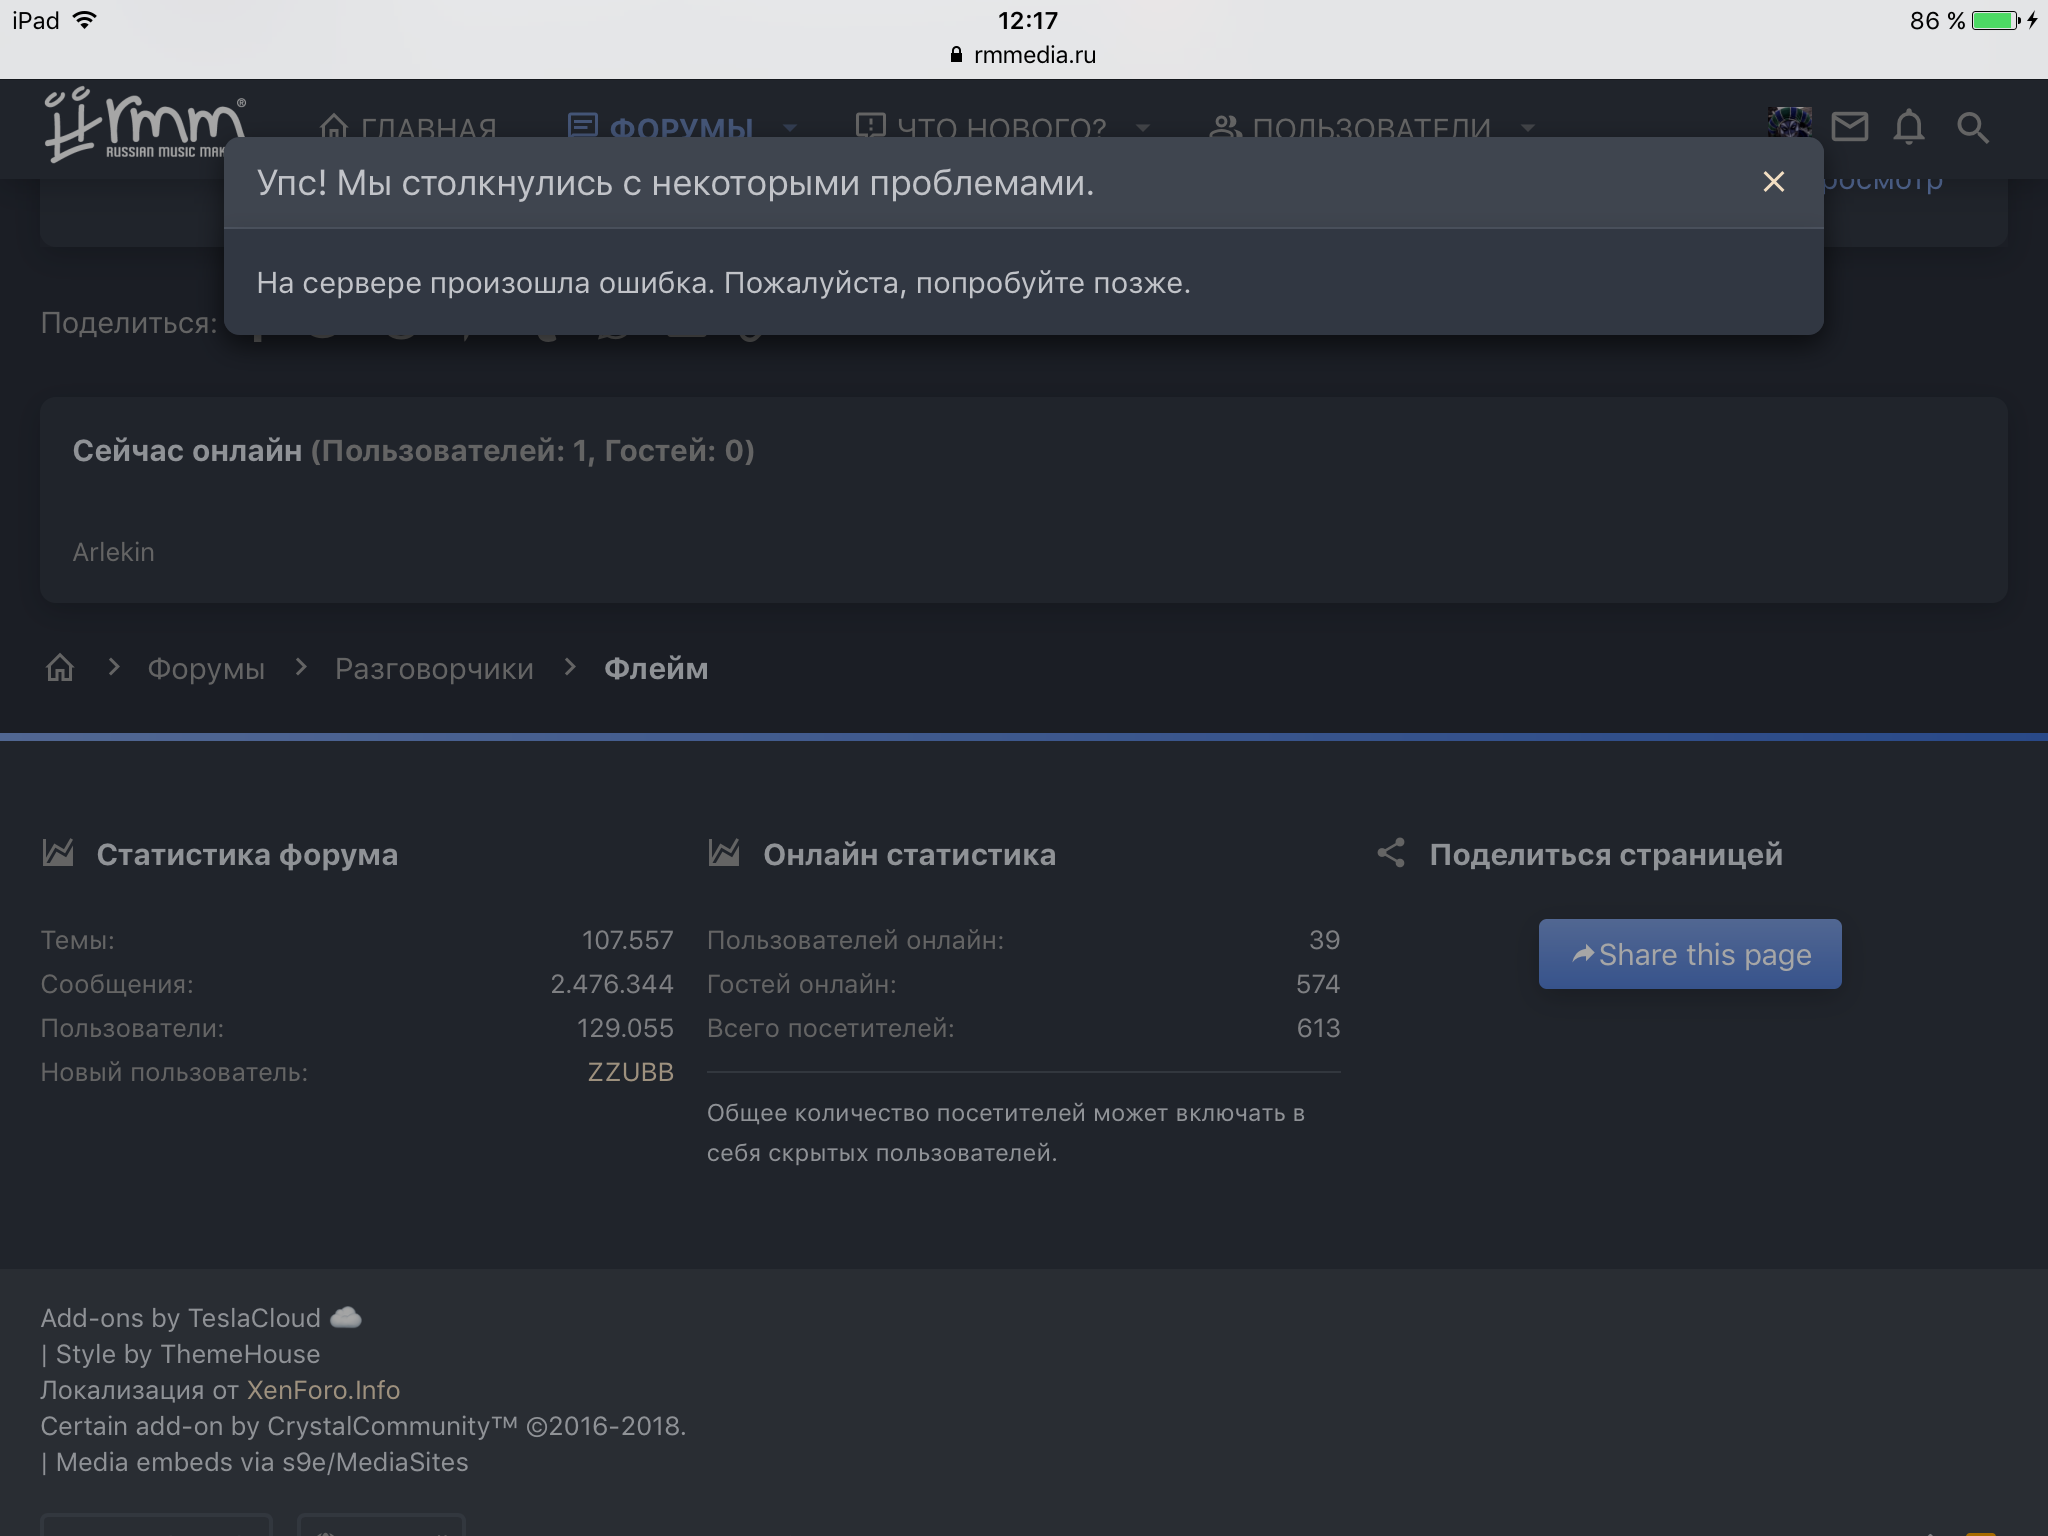The width and height of the screenshot is (2048, 1536).
Task: Open the XenForo.Info localization link
Action: (323, 1390)
